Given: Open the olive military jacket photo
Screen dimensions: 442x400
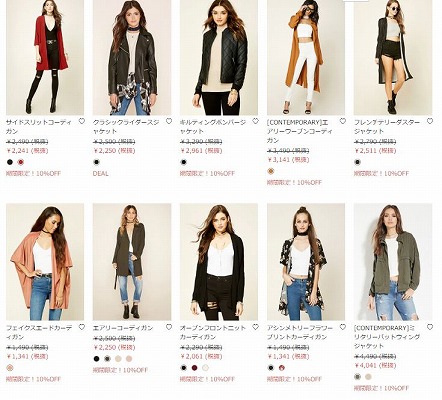Looking at the screenshot, I should [x=393, y=262].
